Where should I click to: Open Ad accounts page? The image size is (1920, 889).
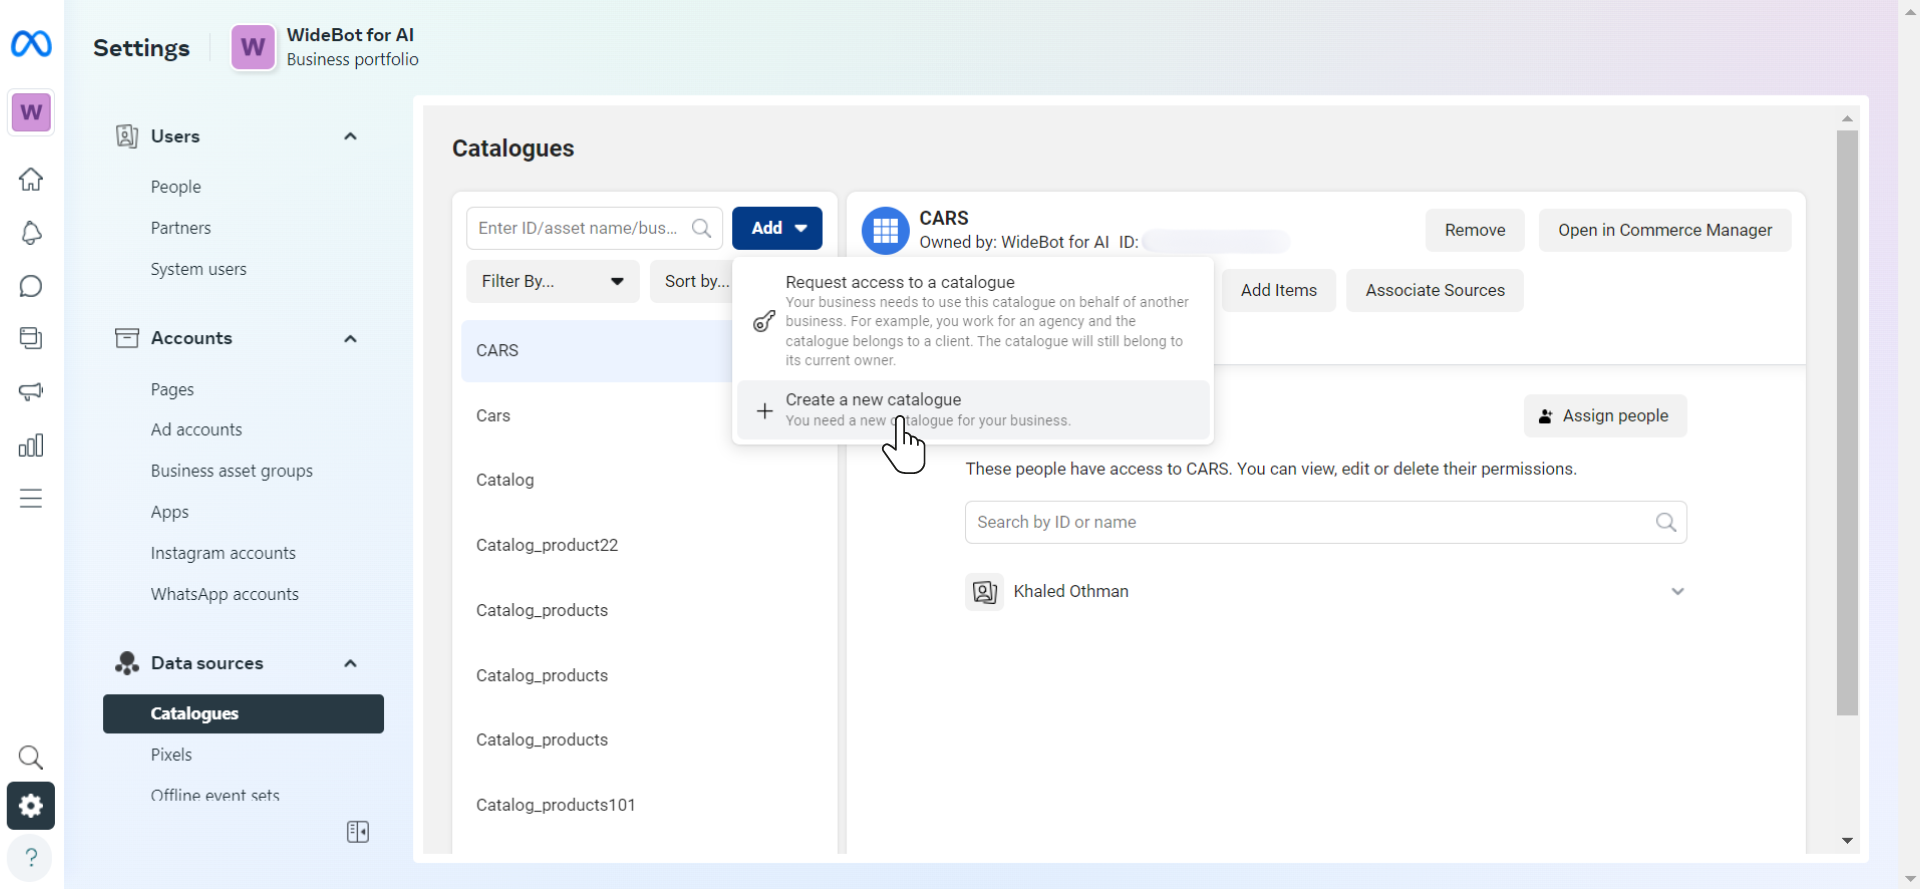[x=197, y=430]
